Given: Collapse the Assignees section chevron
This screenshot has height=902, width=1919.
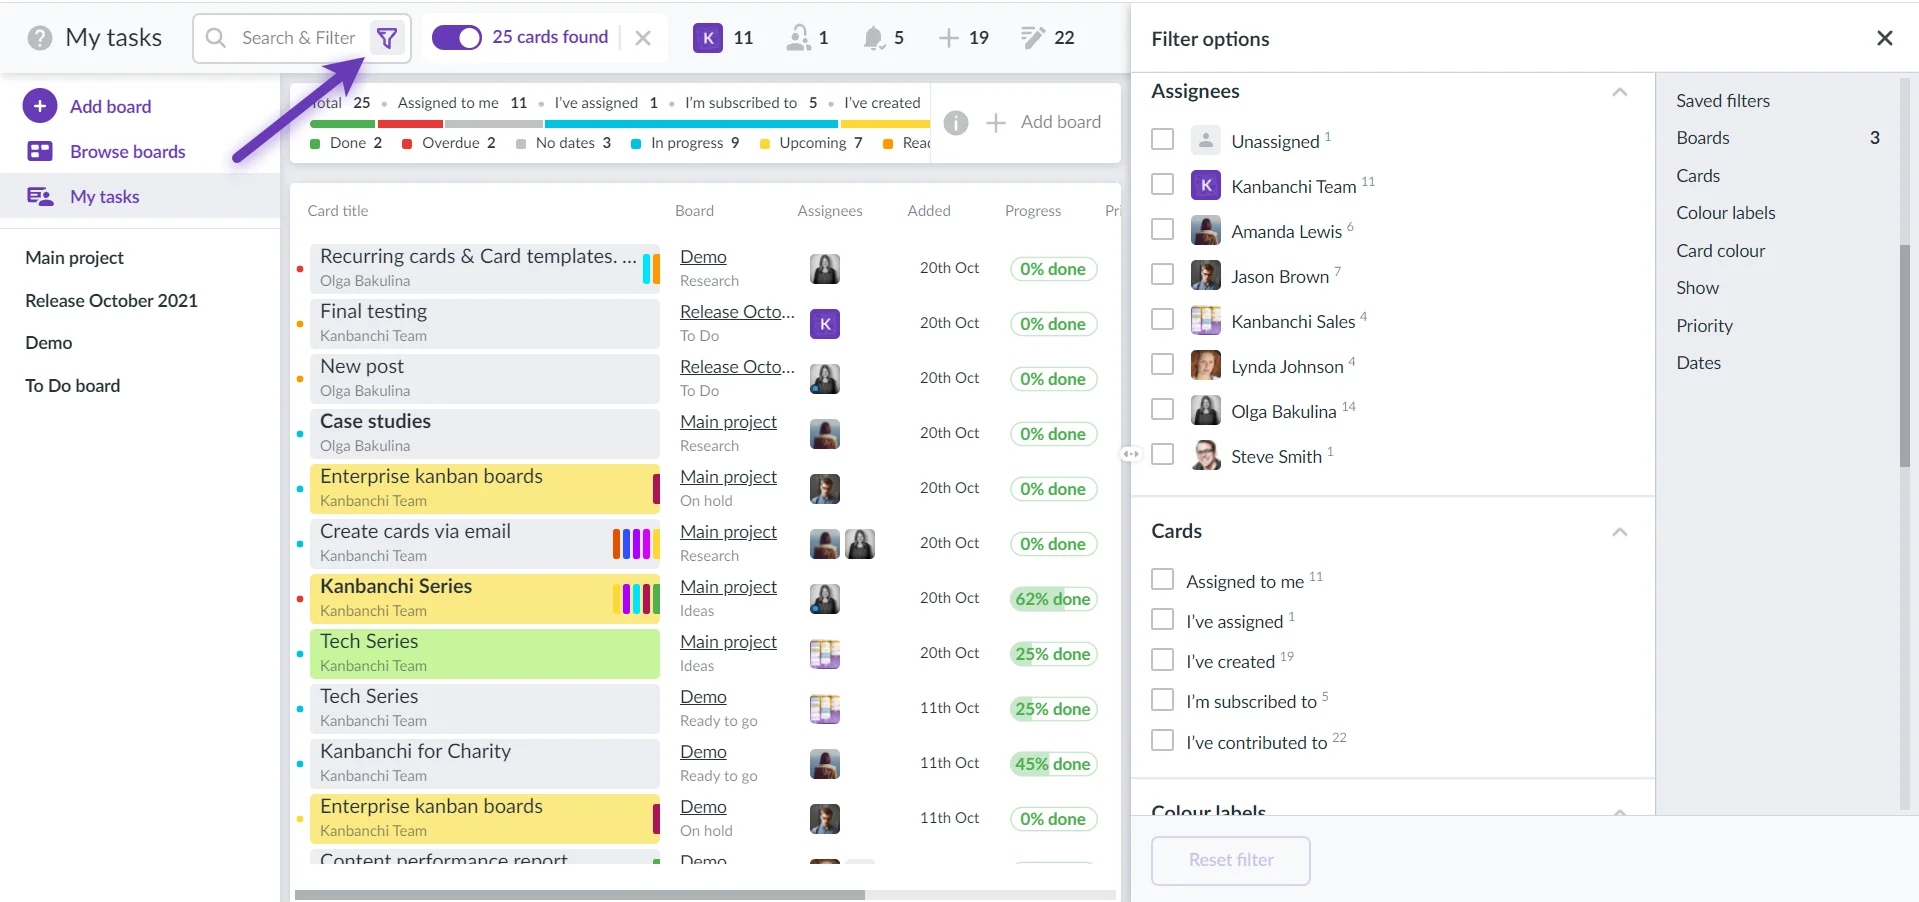Looking at the screenshot, I should coord(1620,92).
